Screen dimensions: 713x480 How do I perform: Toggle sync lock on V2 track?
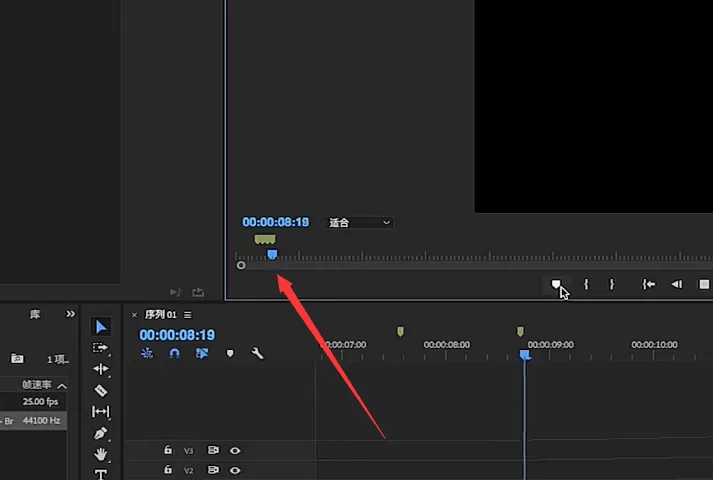[x=213, y=470]
